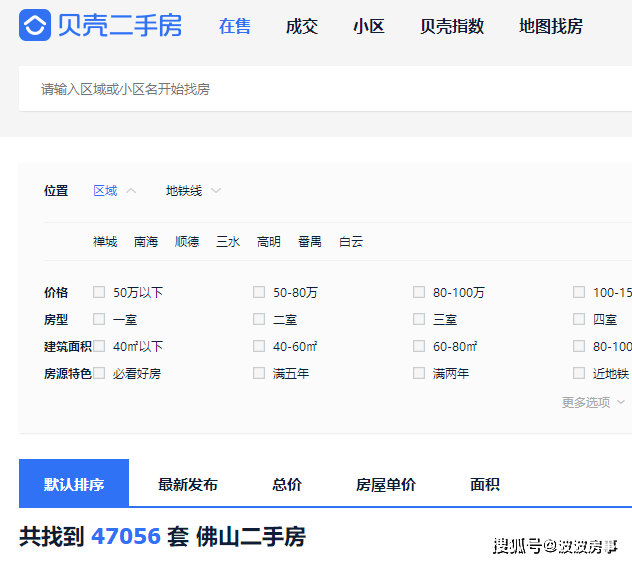Image resolution: width=632 pixels, height=563 pixels.
Task: Switch to the 在售 tab
Action: pos(235,26)
